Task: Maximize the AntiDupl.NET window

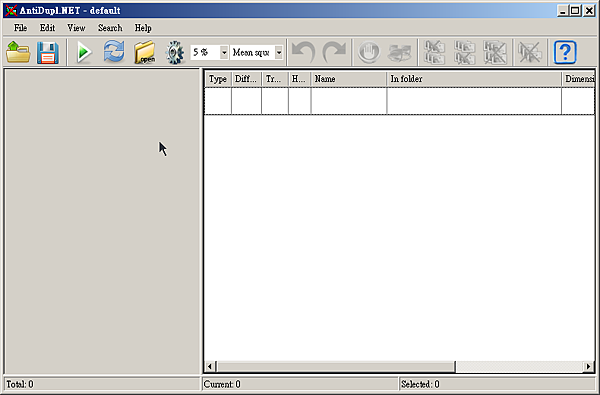Action: 575,10
